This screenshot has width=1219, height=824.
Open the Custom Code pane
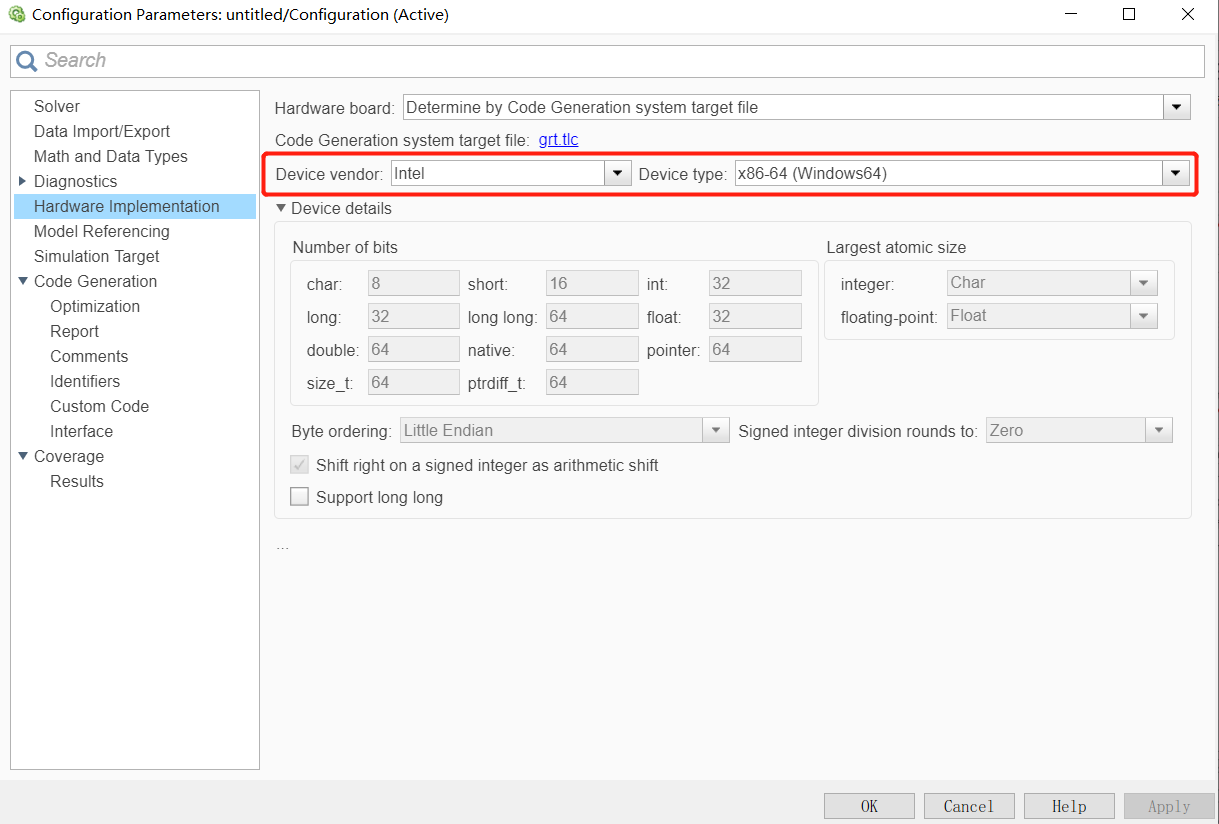tap(99, 406)
